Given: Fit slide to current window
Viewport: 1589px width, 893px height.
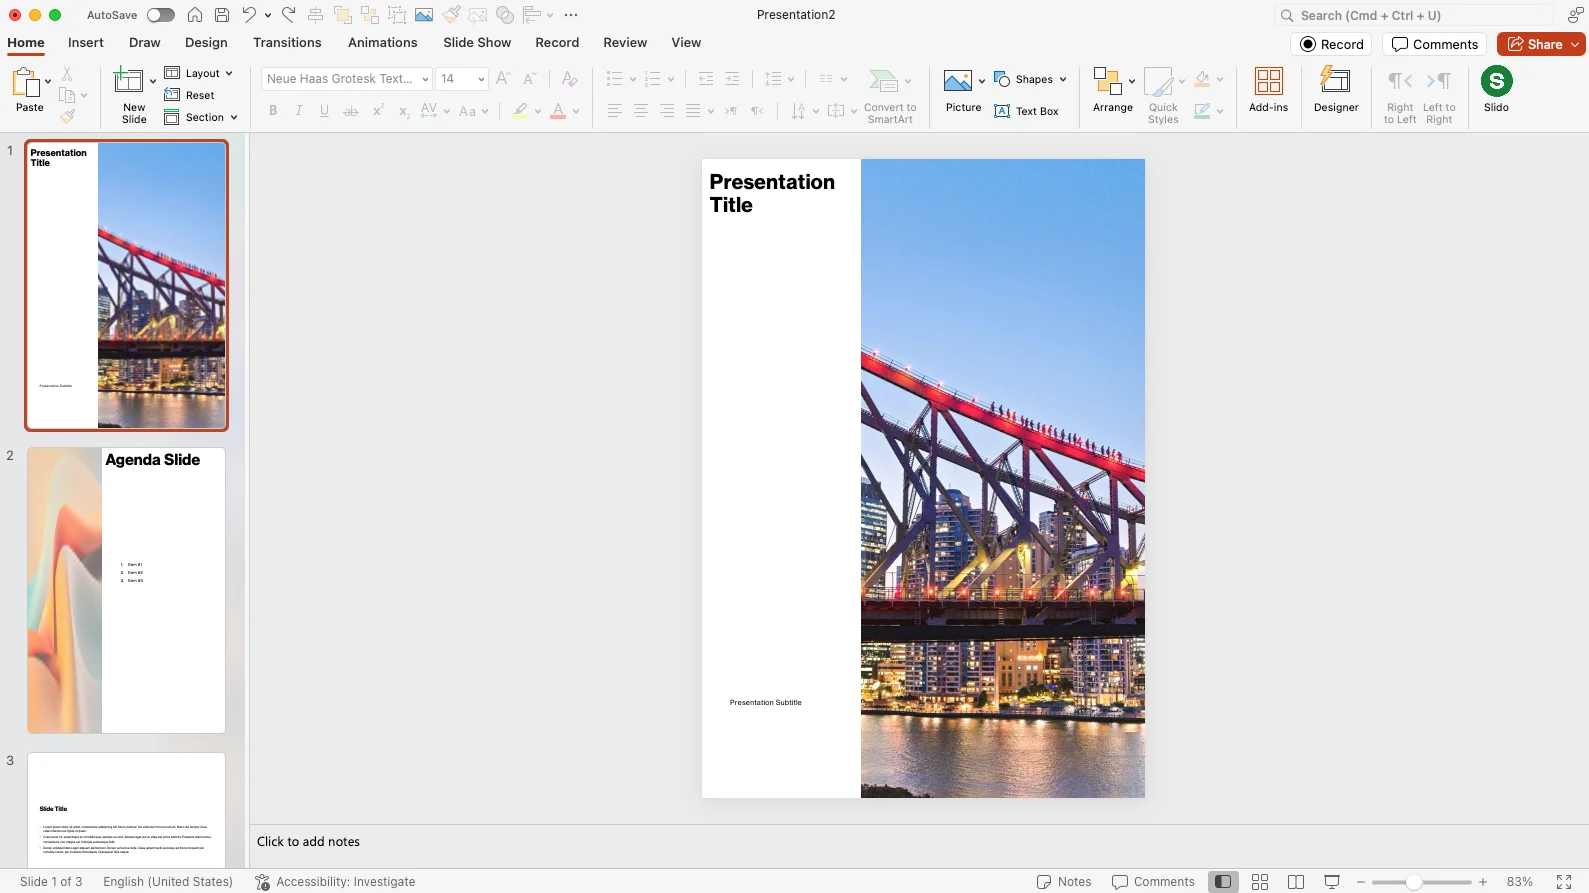Looking at the screenshot, I should (x=1564, y=882).
